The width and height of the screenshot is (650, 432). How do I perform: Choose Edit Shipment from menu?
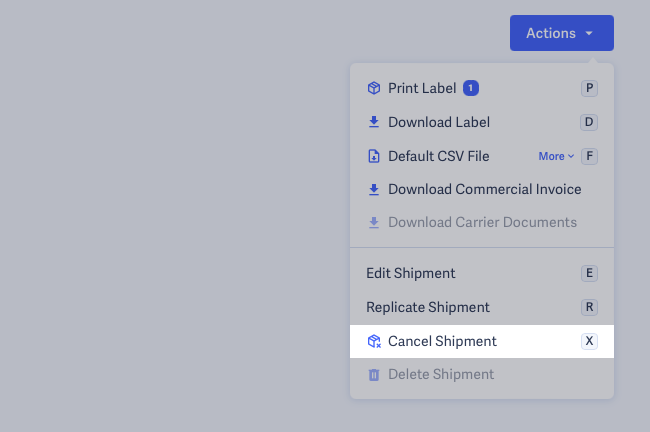[x=482, y=273]
